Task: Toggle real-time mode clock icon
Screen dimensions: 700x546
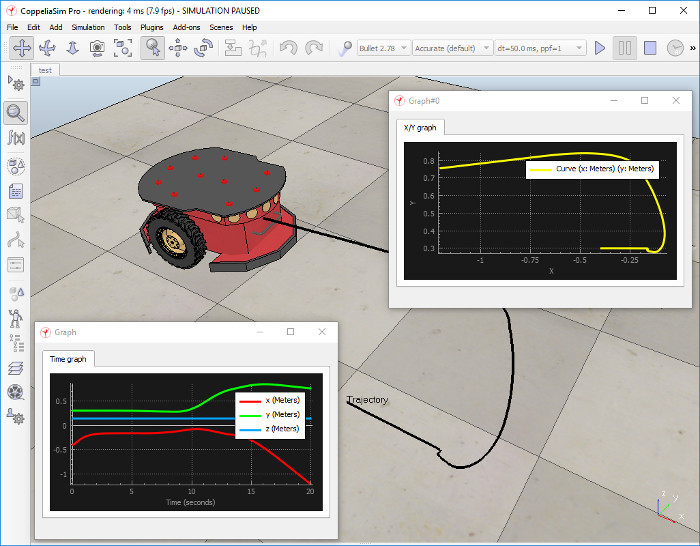Action: point(675,48)
